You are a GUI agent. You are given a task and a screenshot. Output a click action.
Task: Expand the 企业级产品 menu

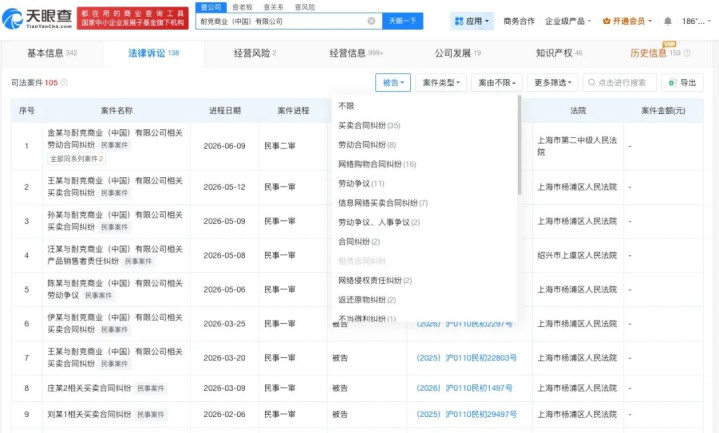(x=568, y=21)
